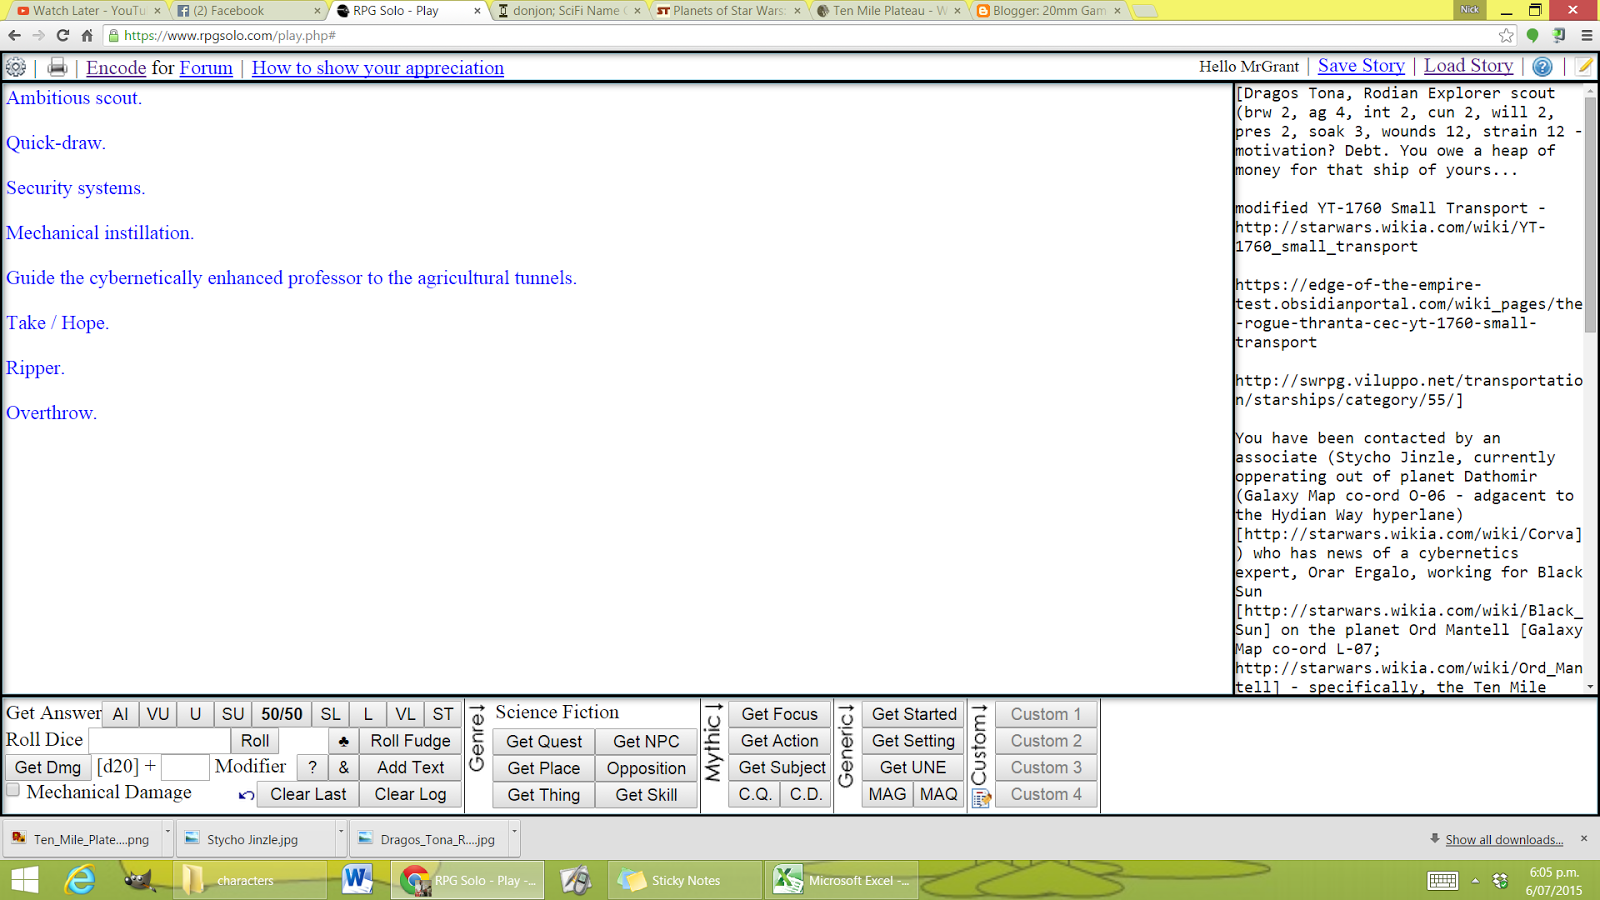Click the notepad pencil icon at top right

point(1584,67)
